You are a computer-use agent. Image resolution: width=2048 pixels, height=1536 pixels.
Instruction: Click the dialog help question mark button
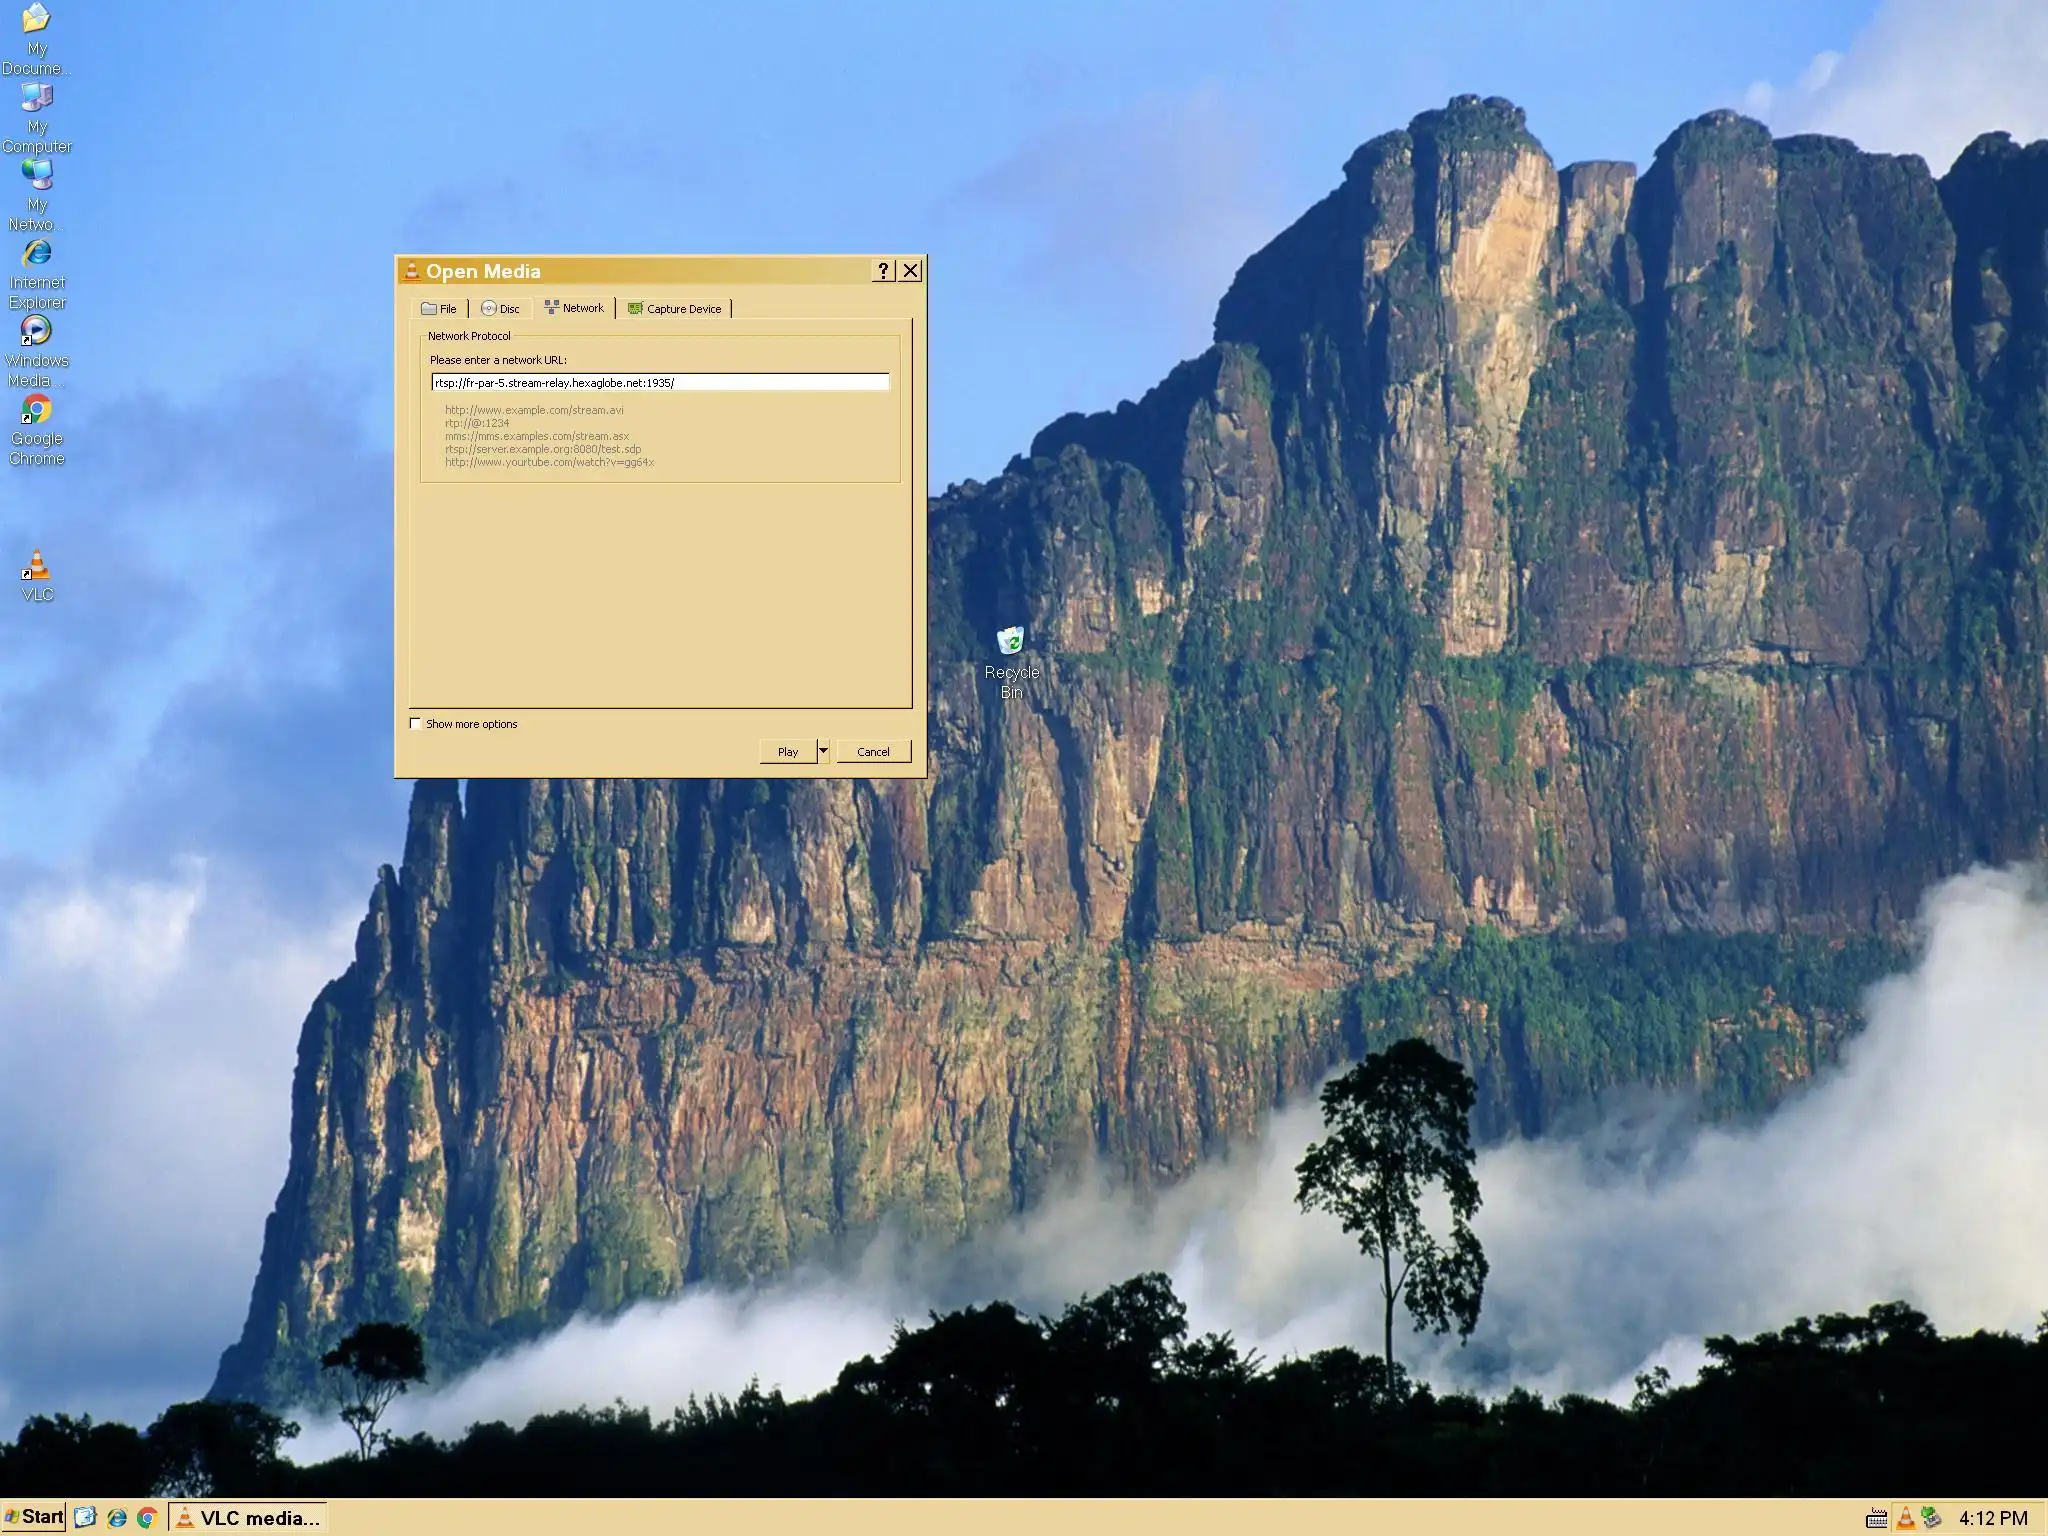[882, 271]
